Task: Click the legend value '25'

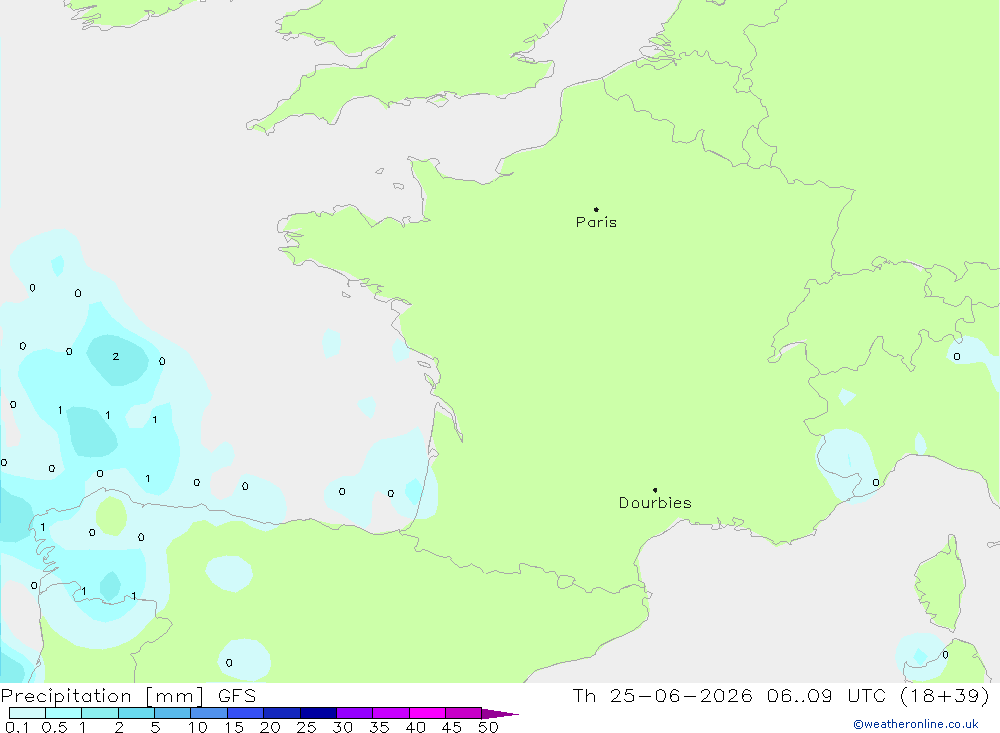Action: [x=306, y=727]
